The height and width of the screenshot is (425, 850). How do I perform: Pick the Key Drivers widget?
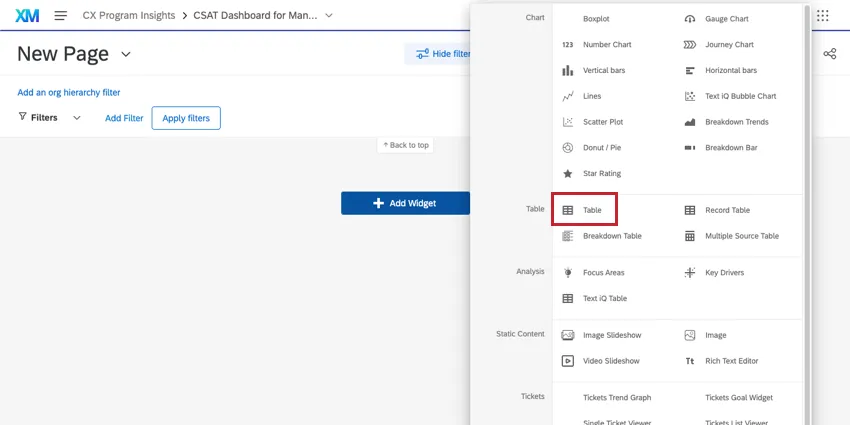coord(724,273)
